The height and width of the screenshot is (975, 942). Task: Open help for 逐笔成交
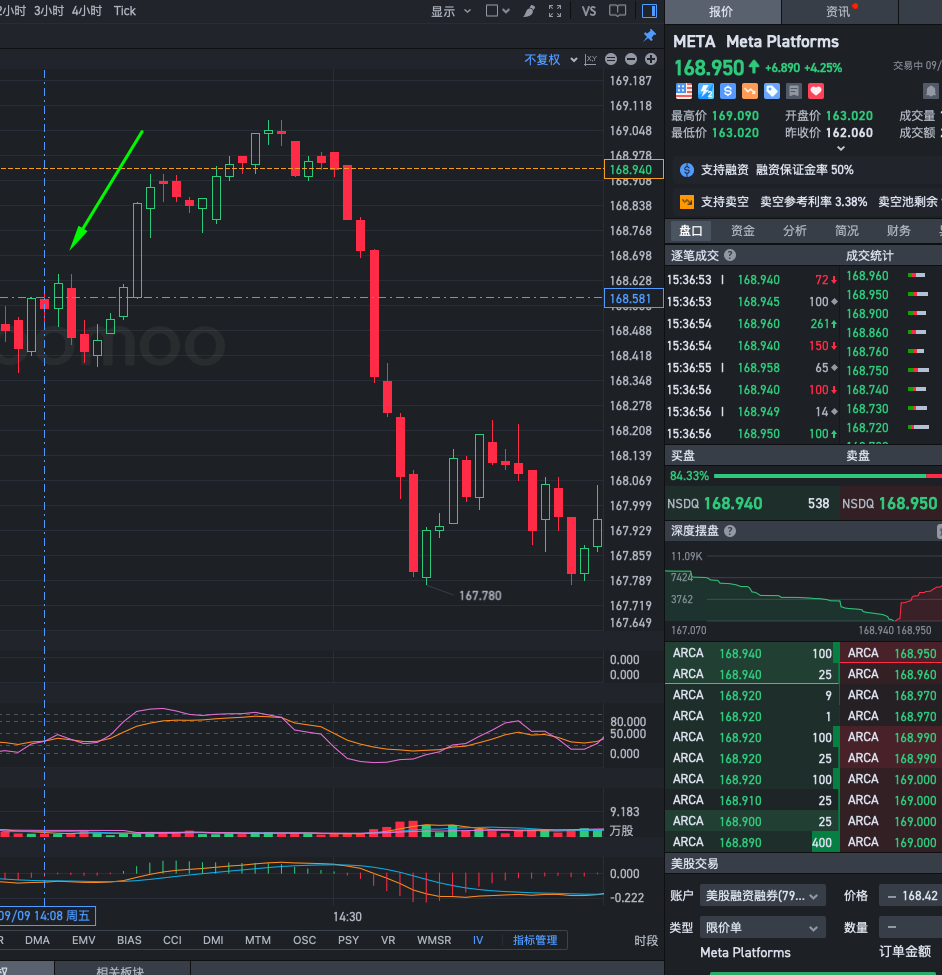coord(730,255)
